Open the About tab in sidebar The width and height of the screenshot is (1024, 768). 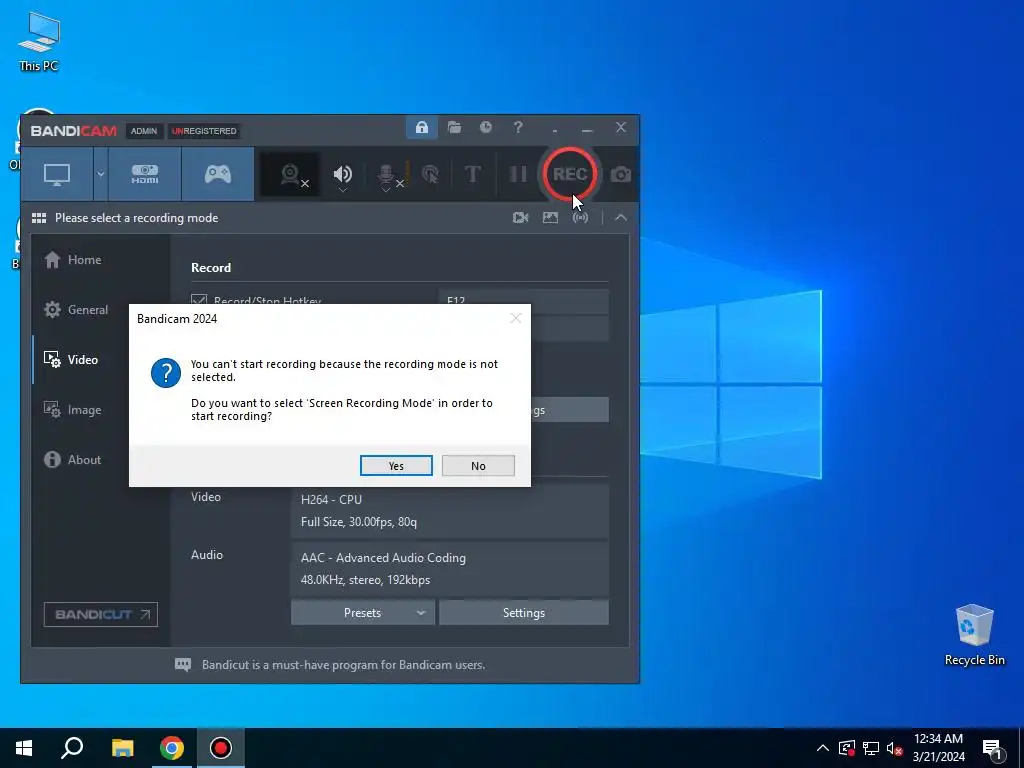click(72, 460)
